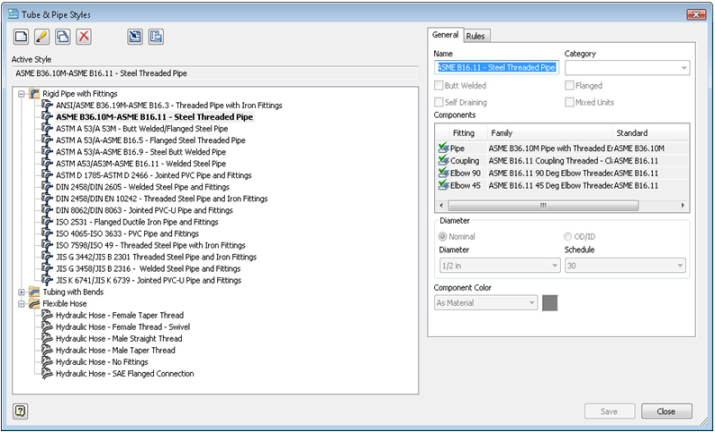
Task: Click the icon beside ASTM D 1785 Jointed PVC Pipe
Action: (47, 175)
